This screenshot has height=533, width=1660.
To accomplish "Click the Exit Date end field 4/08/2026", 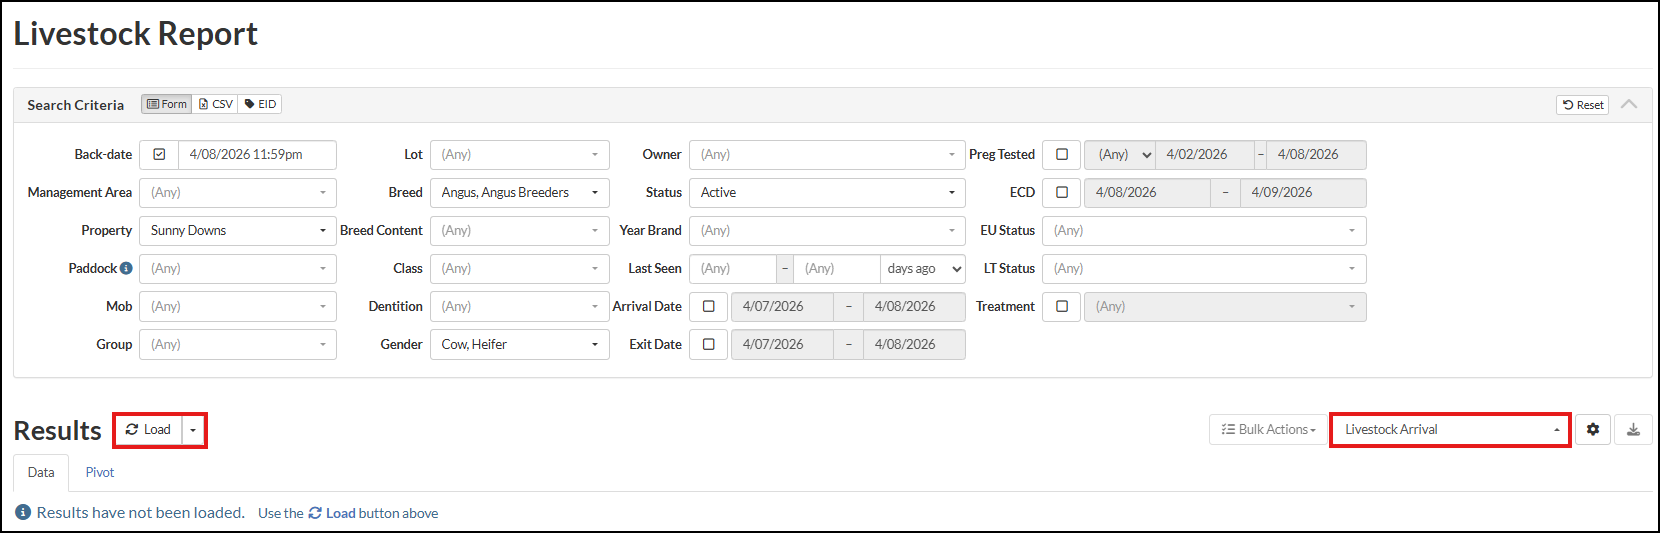I will [x=914, y=345].
